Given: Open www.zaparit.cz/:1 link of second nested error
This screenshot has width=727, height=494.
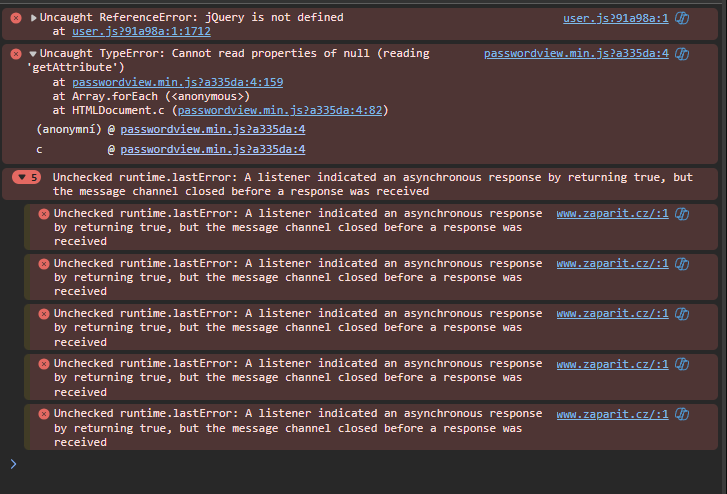Looking at the screenshot, I should point(612,264).
